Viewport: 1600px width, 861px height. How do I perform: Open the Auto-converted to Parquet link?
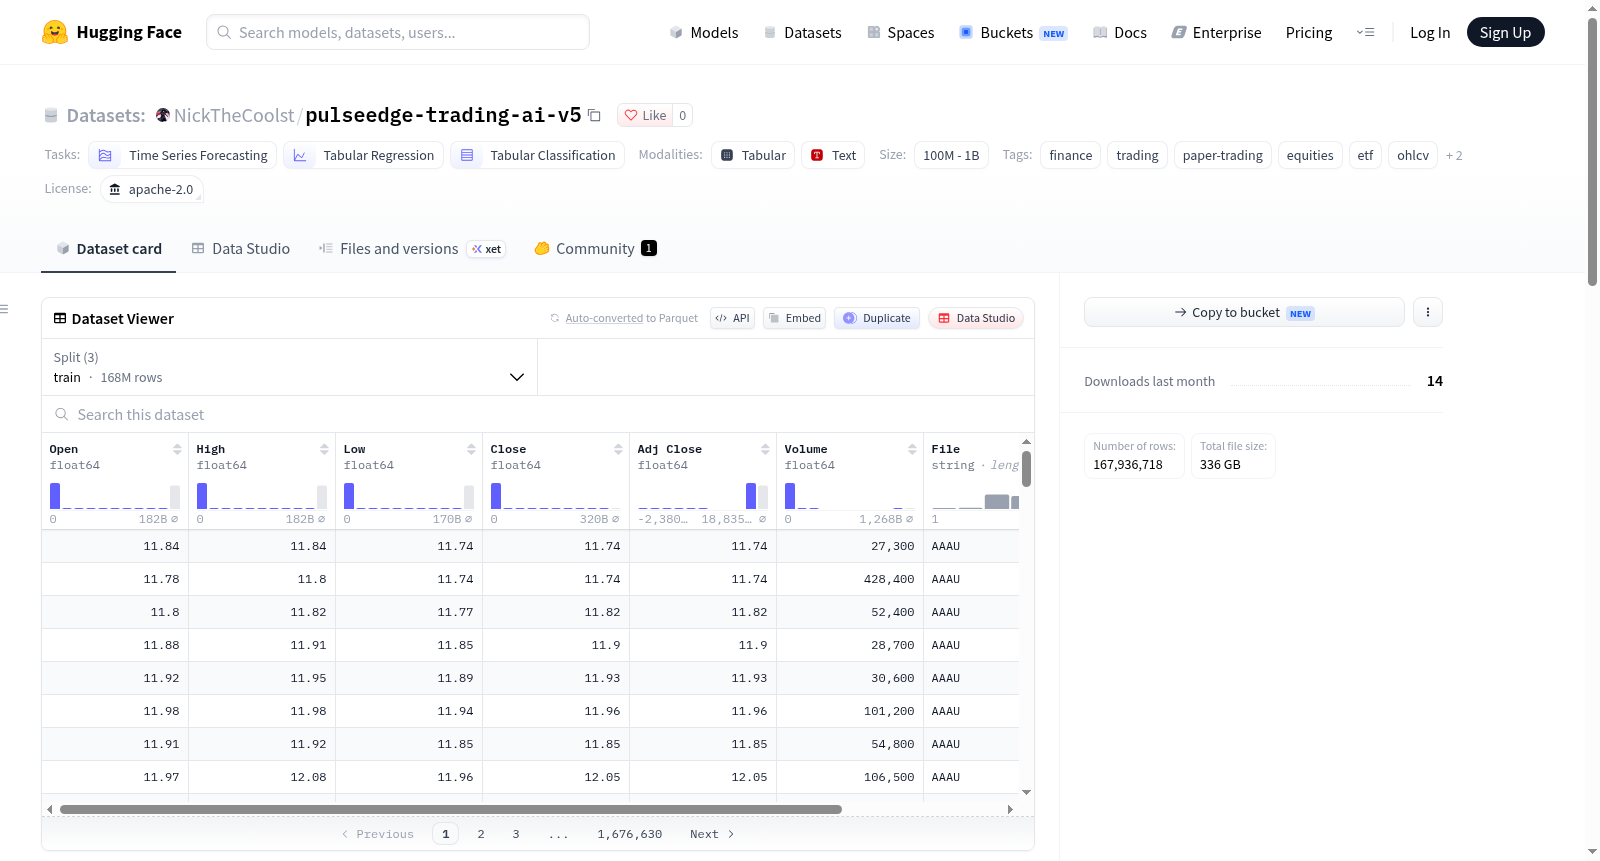pyautogui.click(x=604, y=318)
